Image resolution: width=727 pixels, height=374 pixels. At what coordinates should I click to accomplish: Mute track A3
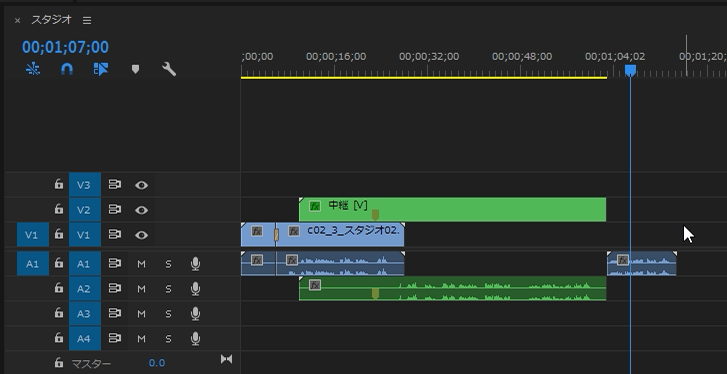tap(141, 314)
